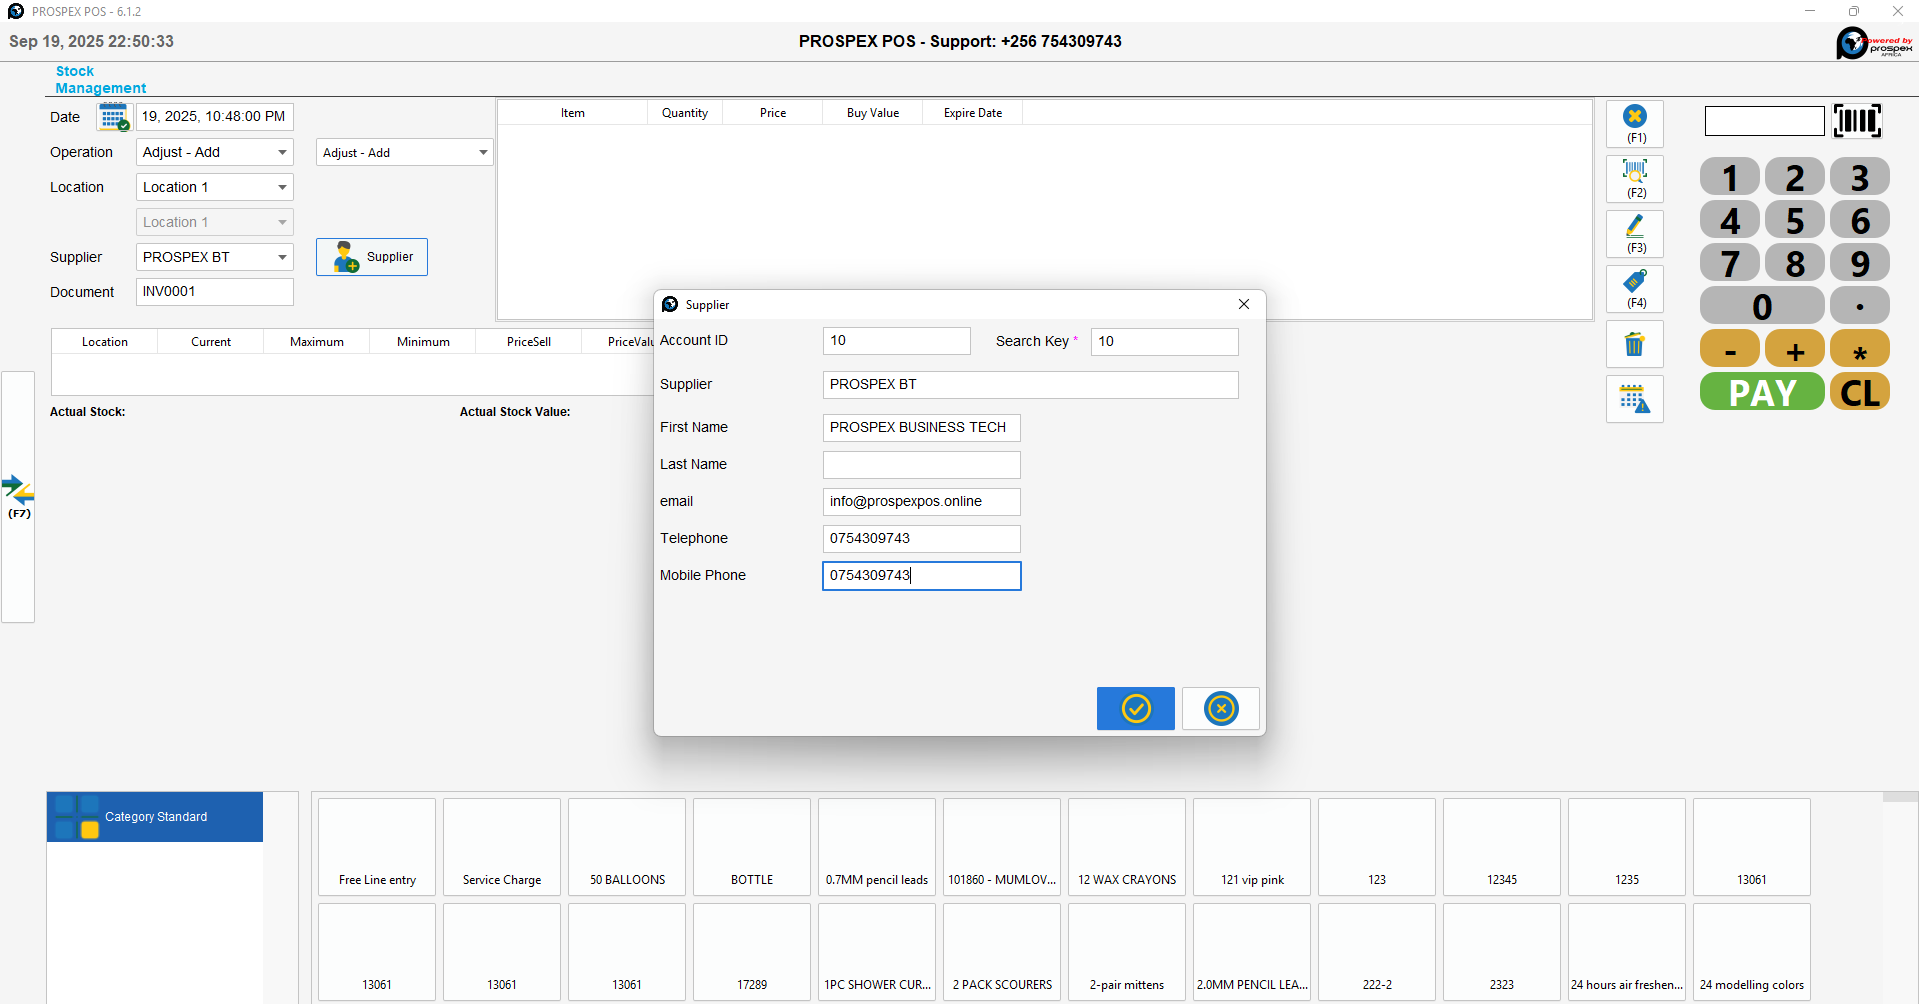This screenshot has width=1919, height=1004.
Task: Click the First Name field
Action: point(922,428)
